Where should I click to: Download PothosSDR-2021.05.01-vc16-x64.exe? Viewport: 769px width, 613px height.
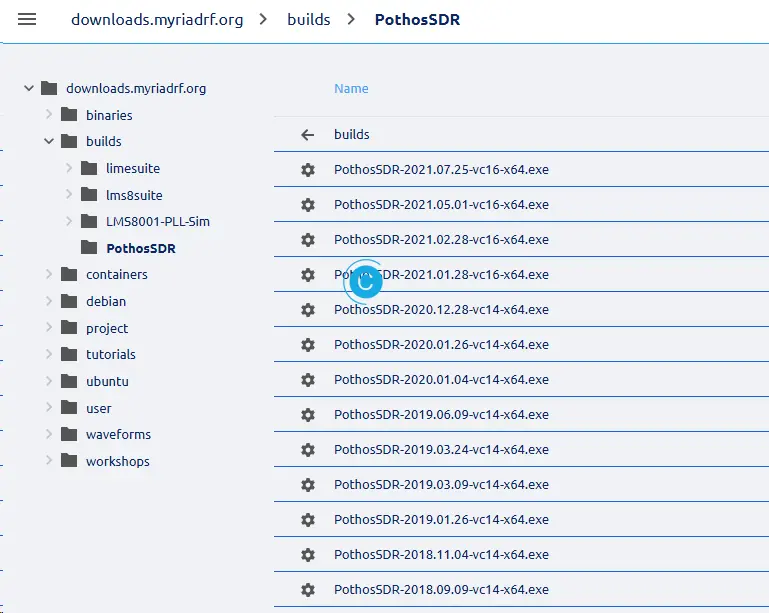tap(441, 204)
